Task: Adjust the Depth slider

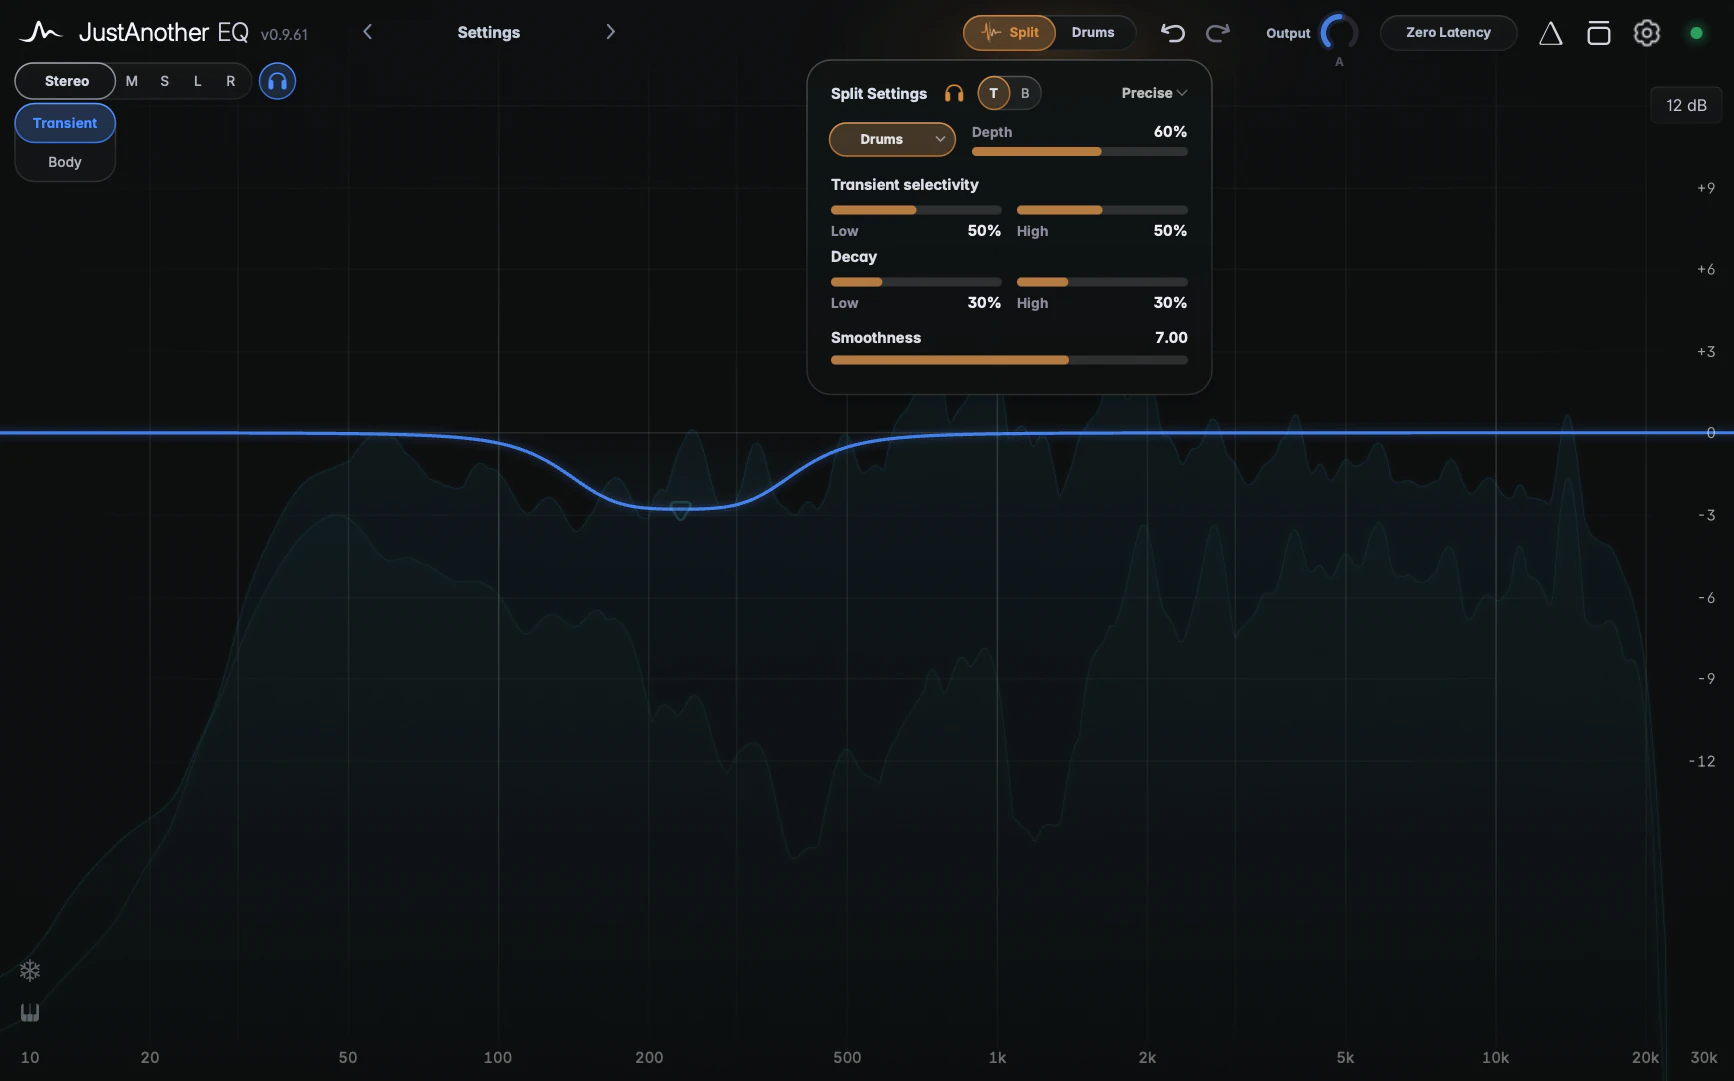Action: coord(1080,152)
